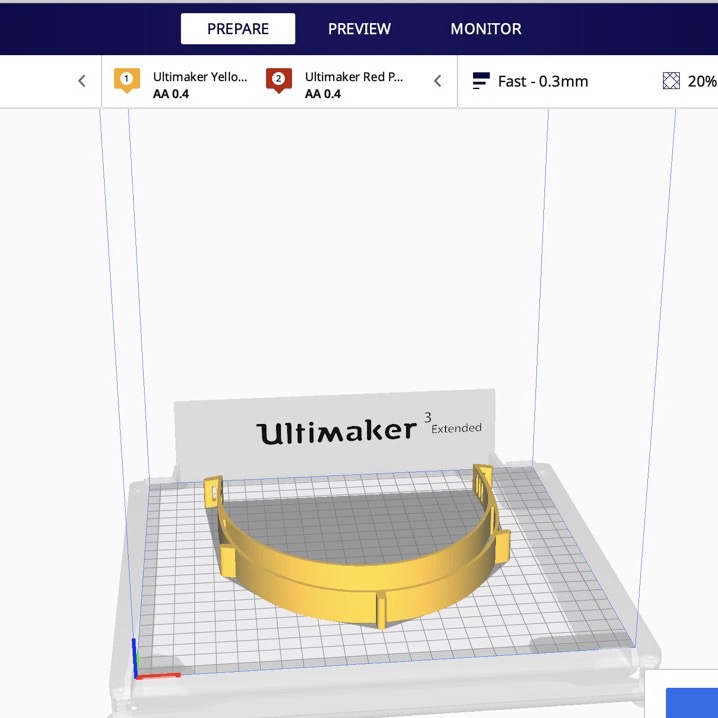Image resolution: width=718 pixels, height=718 pixels.
Task: Switch to the PREVIEW stage tab
Action: click(359, 29)
